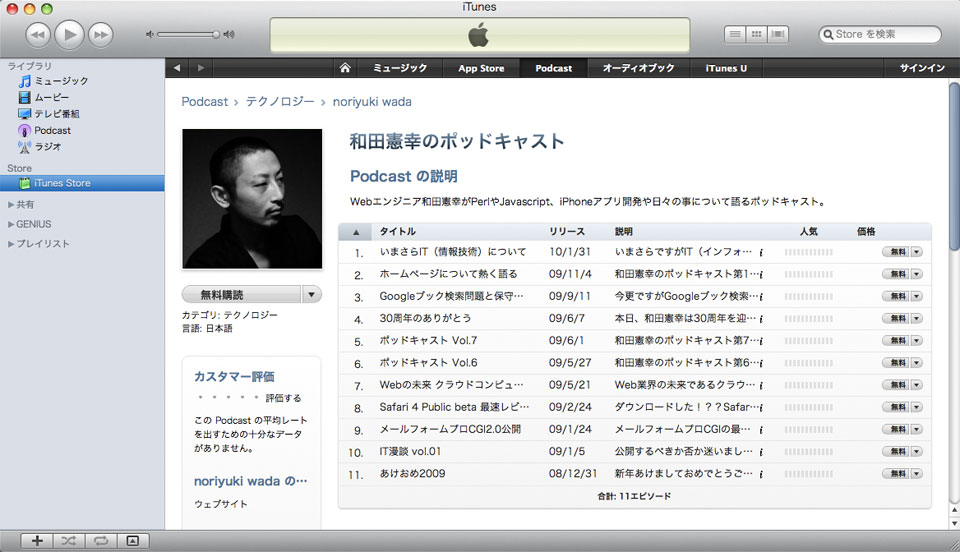The image size is (960, 552).
Task: Show info for いまさらIT episode
Action: tap(761, 252)
